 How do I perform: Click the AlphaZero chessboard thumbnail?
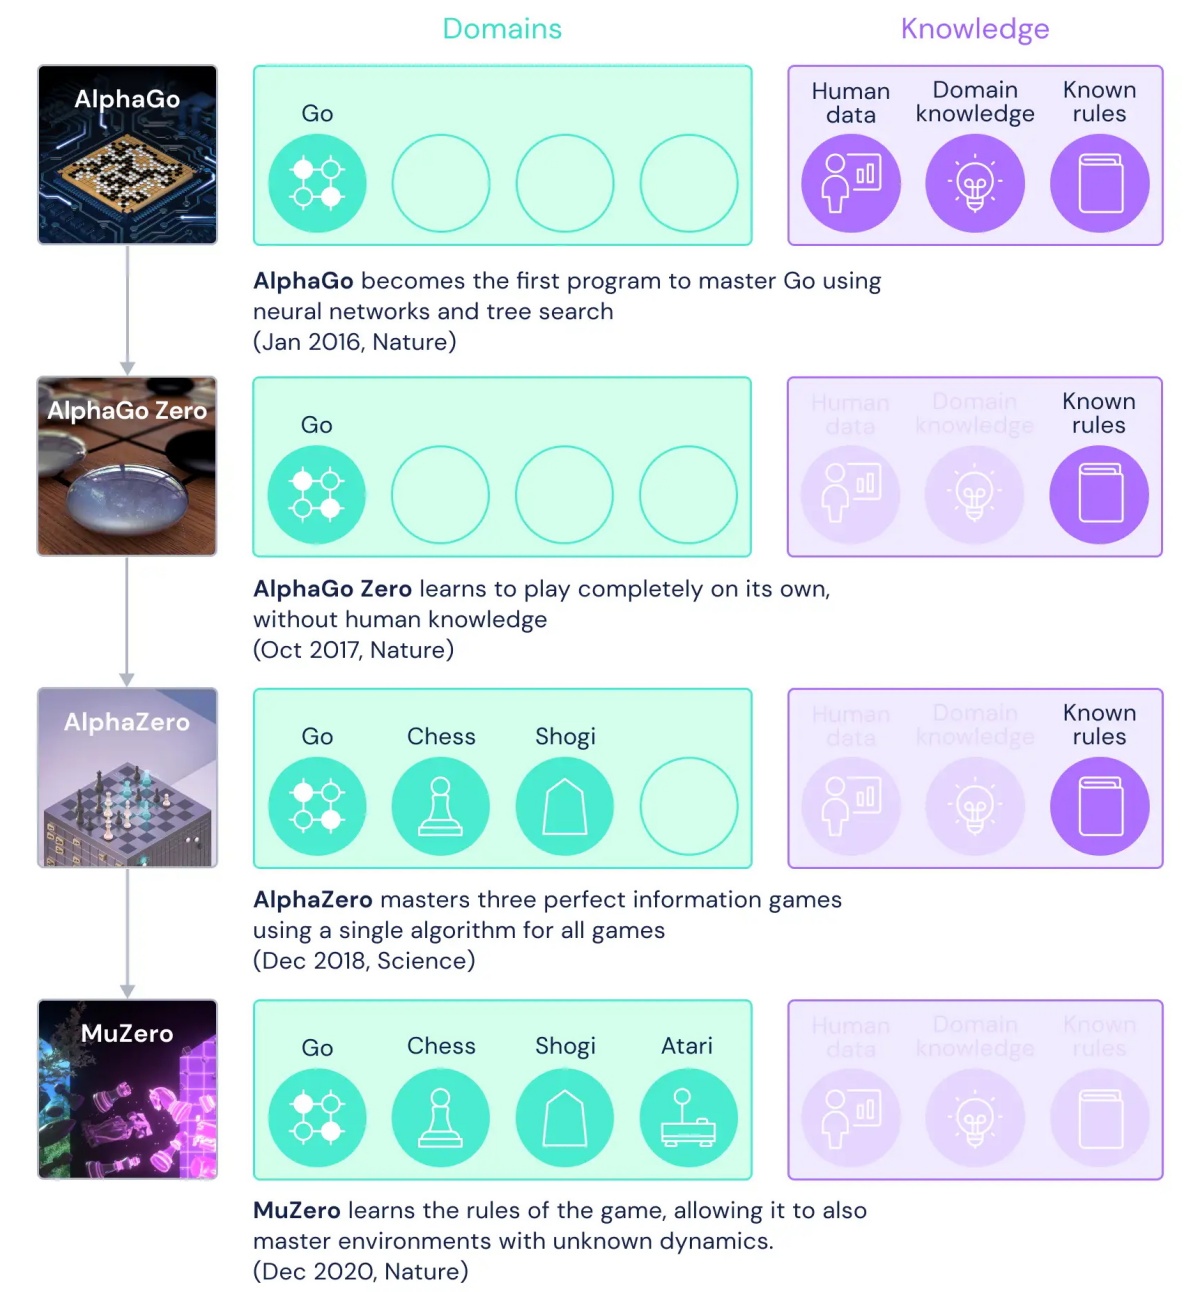tap(127, 777)
